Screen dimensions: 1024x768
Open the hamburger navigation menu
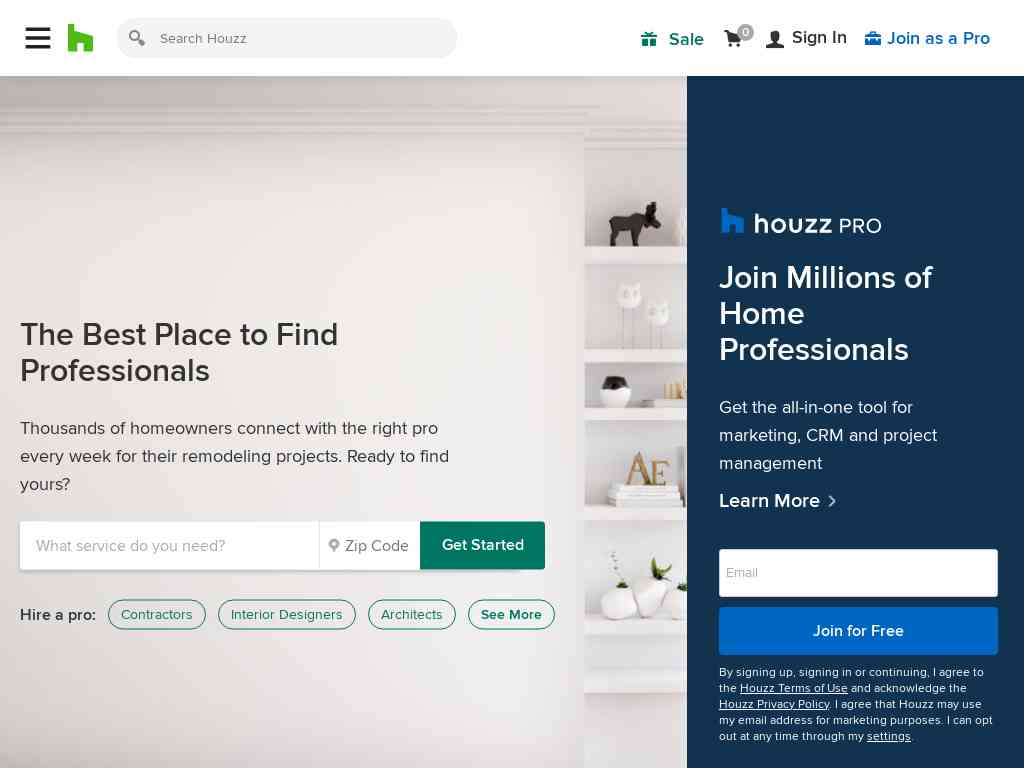38,38
